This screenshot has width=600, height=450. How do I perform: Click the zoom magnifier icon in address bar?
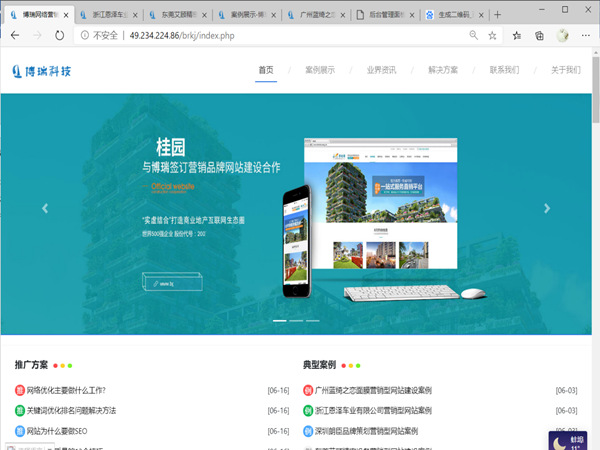(473, 34)
